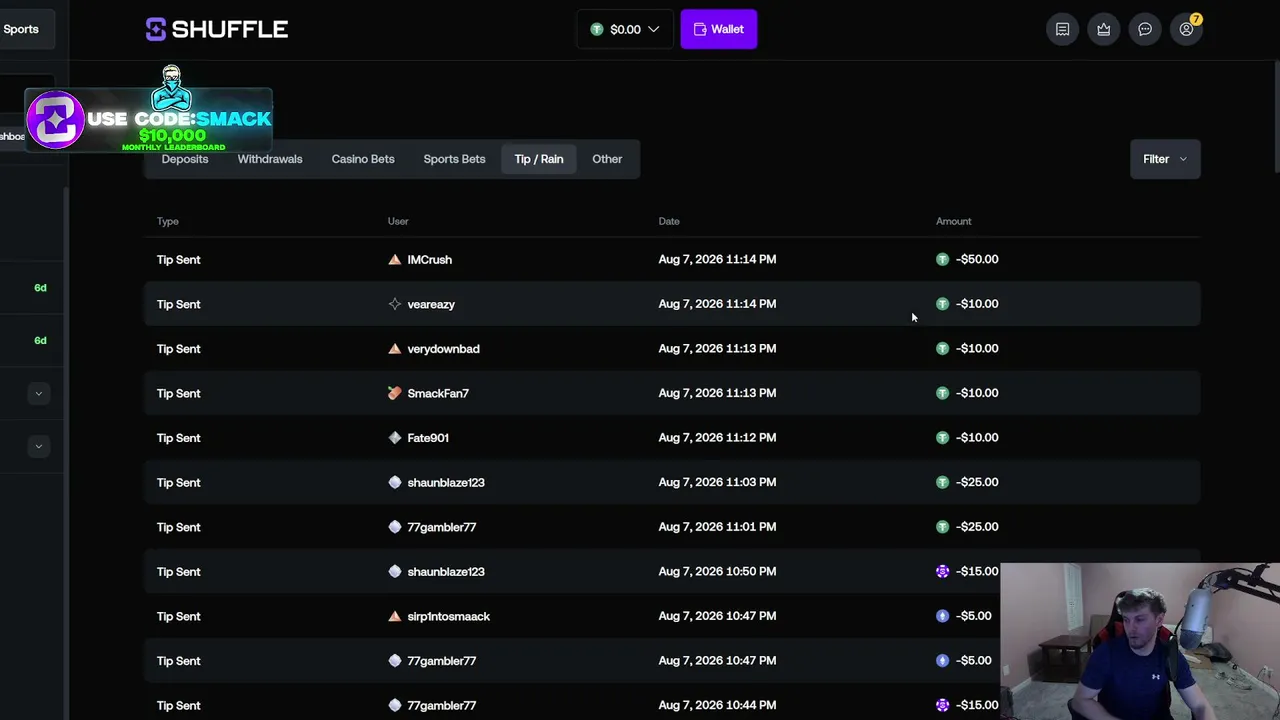Click Tip Sent in IMCrush row
This screenshot has width=1280, height=720.
point(178,259)
